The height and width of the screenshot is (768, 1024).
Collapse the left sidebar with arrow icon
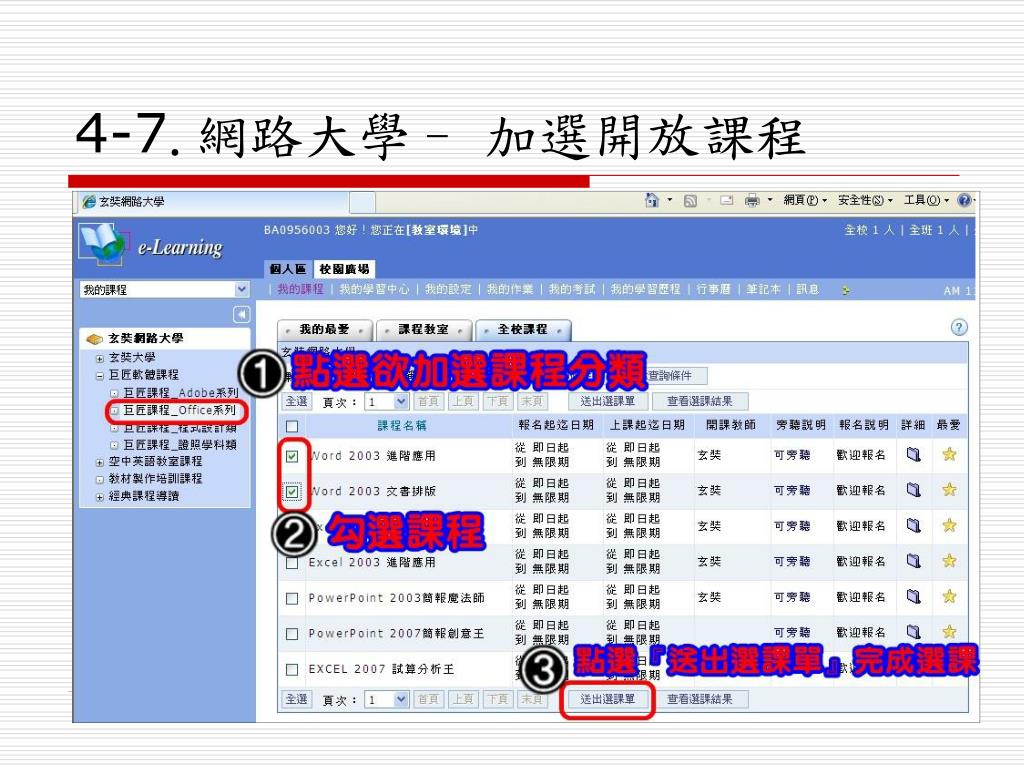point(242,315)
